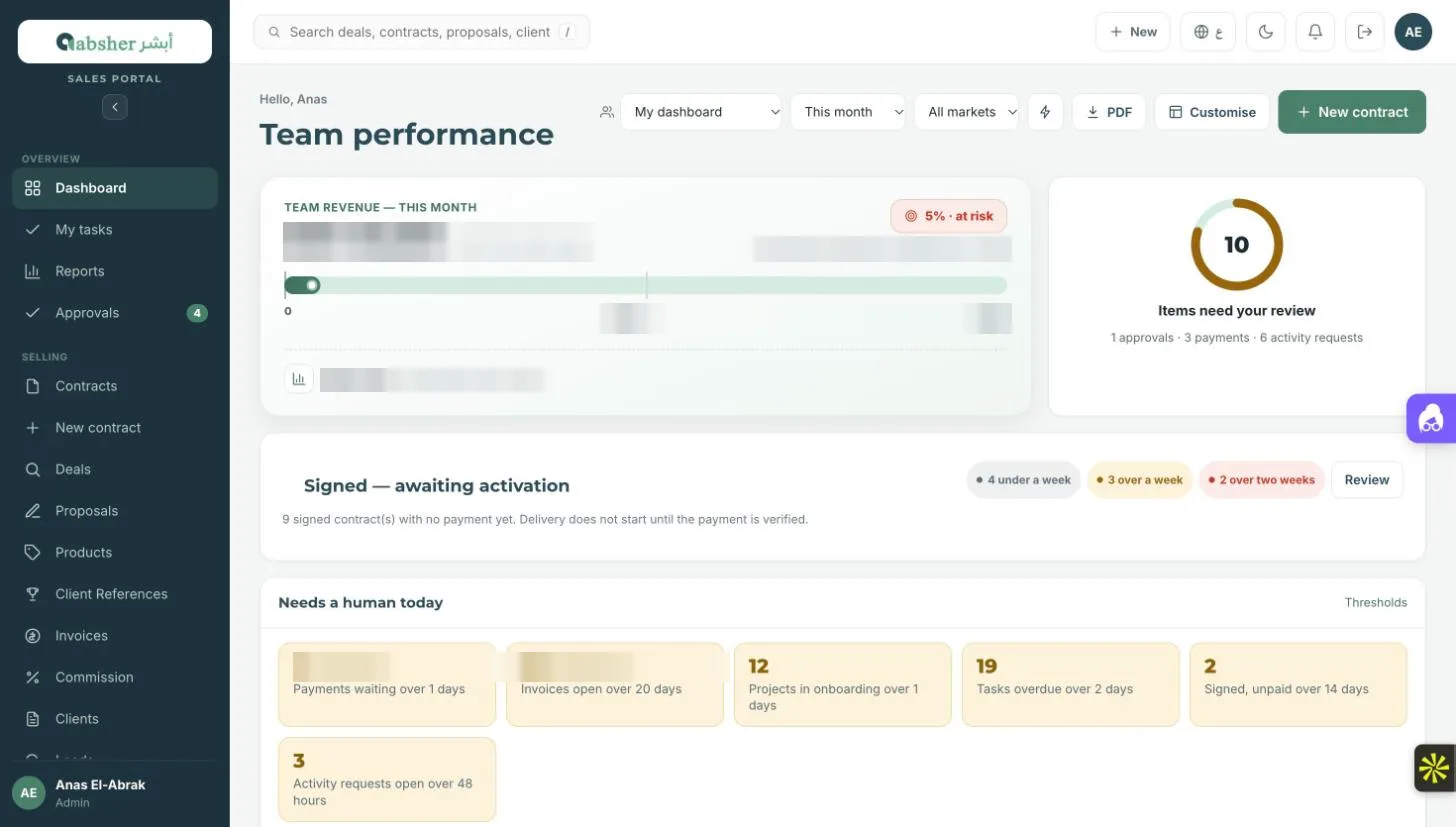Open the Dashboard sidebar item
This screenshot has height=827, width=1456.
tap(115, 188)
